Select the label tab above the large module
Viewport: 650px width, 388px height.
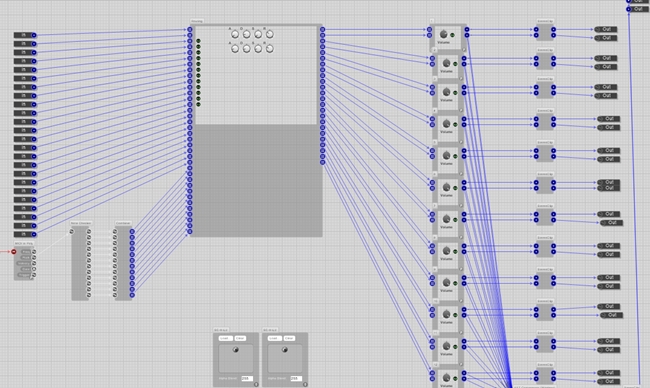click(x=196, y=21)
